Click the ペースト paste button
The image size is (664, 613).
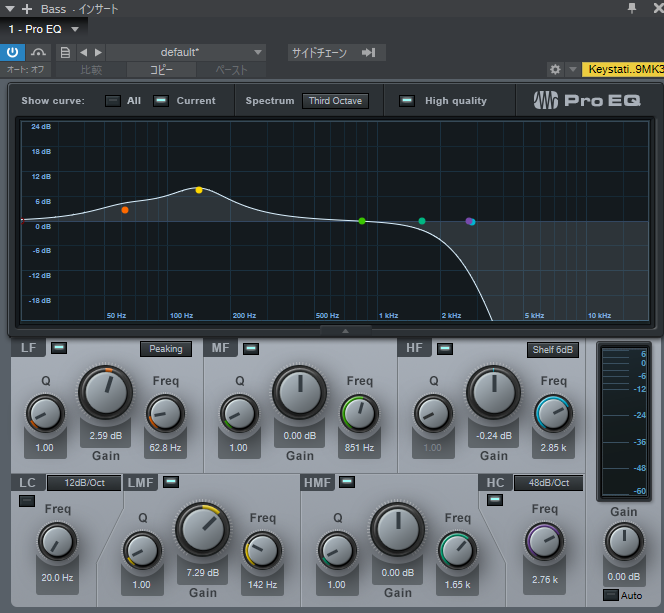[231, 70]
